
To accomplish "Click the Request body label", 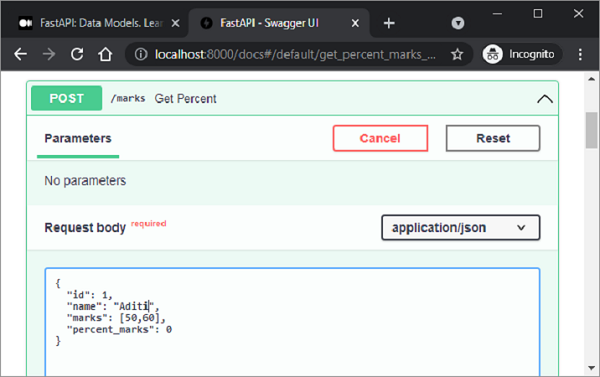I will coord(85,228).
